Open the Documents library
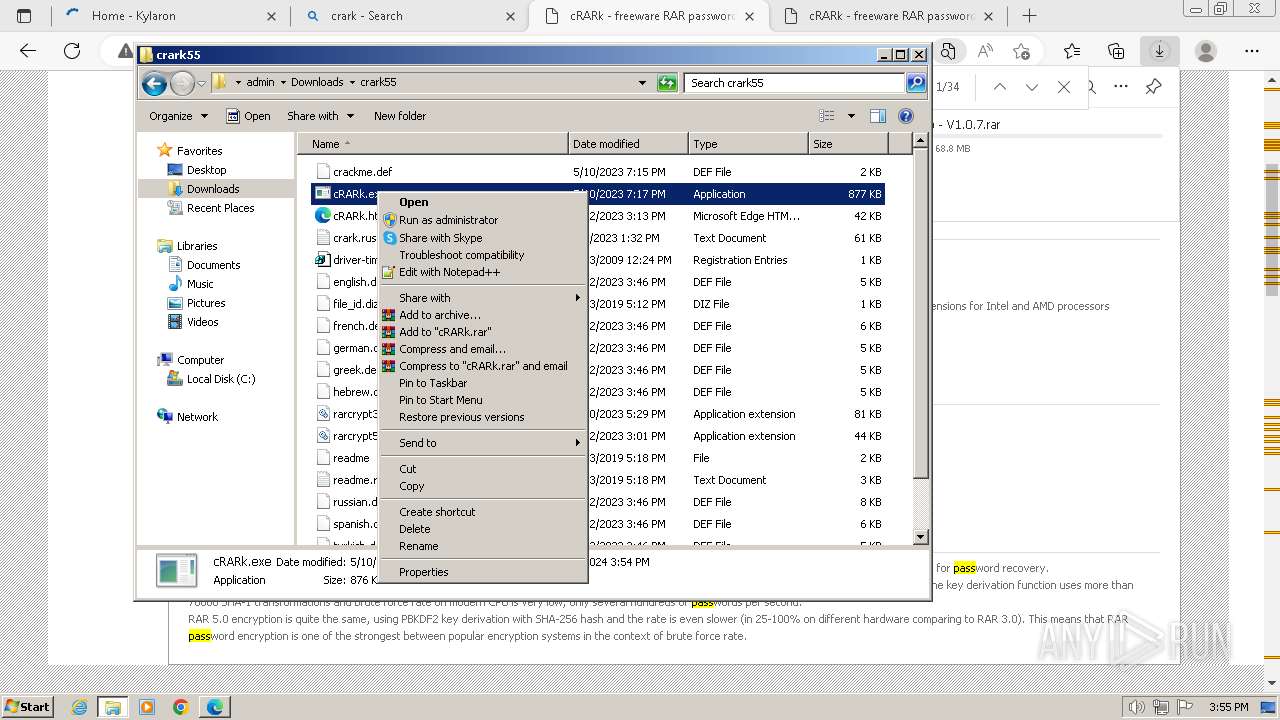 (213, 265)
